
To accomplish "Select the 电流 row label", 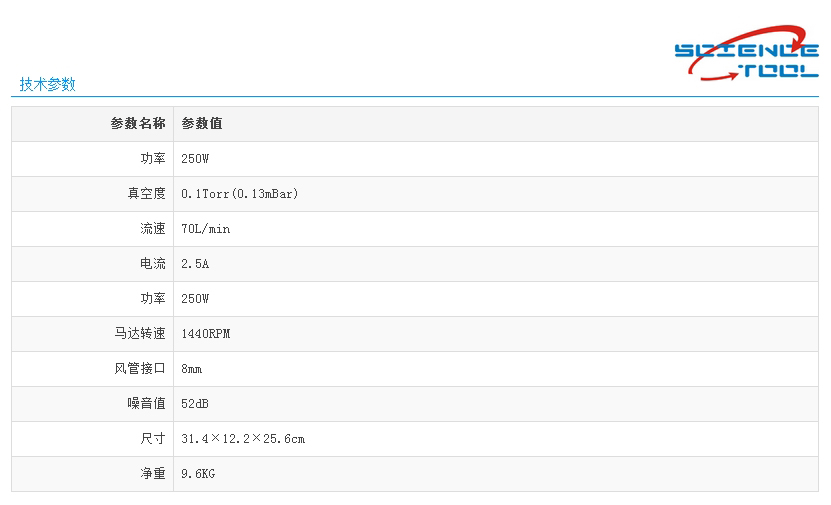I will [153, 264].
